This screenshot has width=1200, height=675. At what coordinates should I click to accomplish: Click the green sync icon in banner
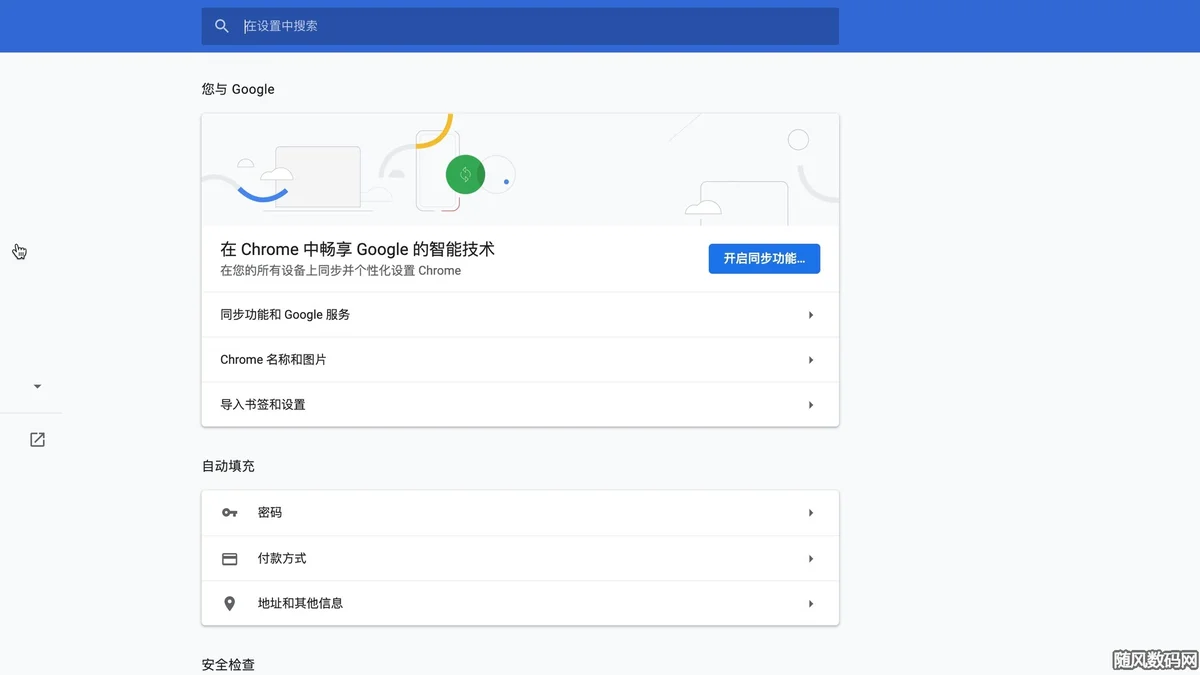[465, 175]
